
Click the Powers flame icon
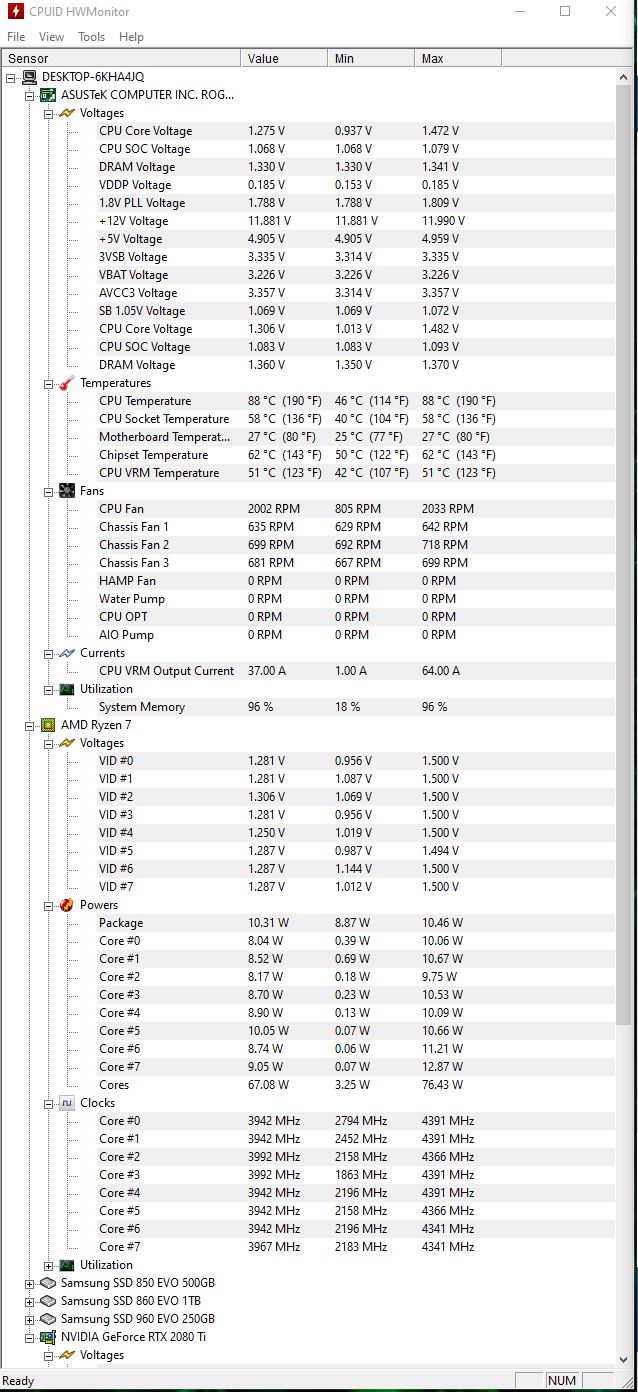(67, 905)
